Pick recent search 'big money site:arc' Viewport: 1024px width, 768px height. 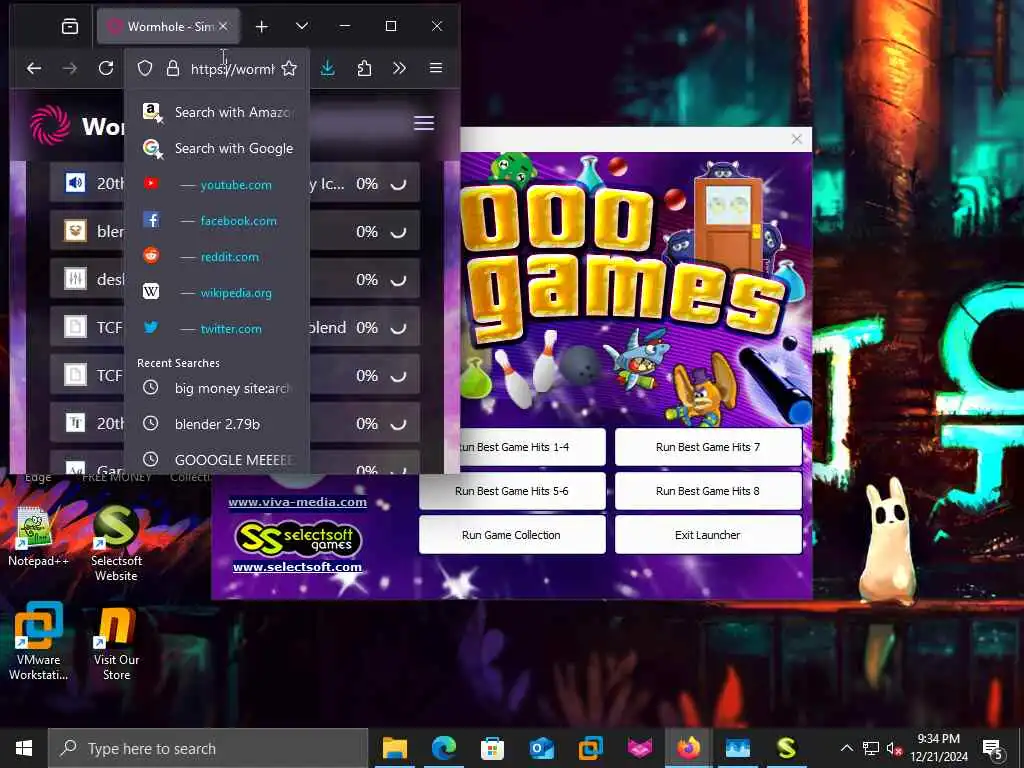[217, 389]
